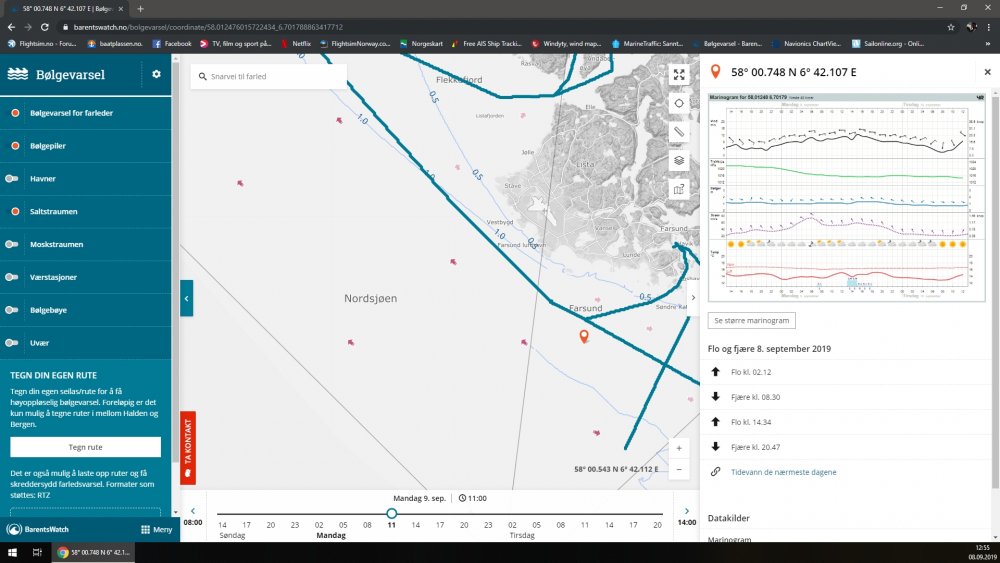Go back in browser history

coord(11,27)
